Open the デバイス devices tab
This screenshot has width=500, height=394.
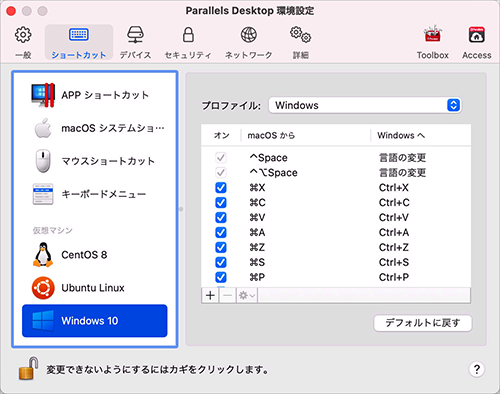[x=135, y=43]
